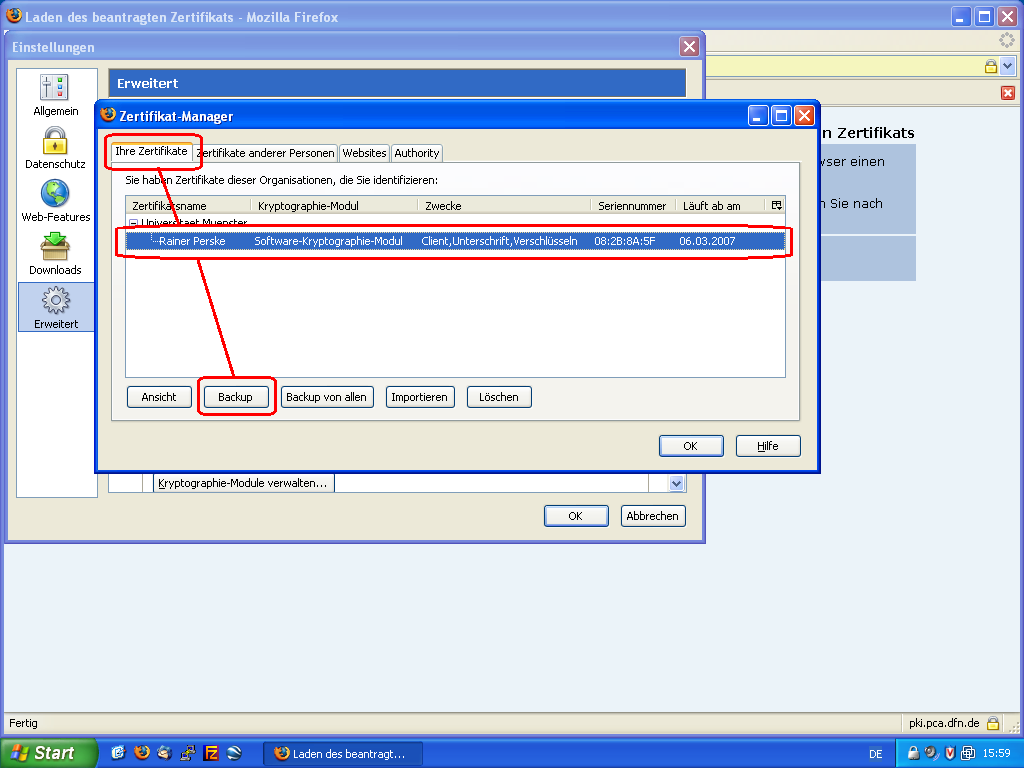Open Hilfe in Zertifikat-Manager
Screen dimensions: 1024x768
pyautogui.click(x=767, y=446)
